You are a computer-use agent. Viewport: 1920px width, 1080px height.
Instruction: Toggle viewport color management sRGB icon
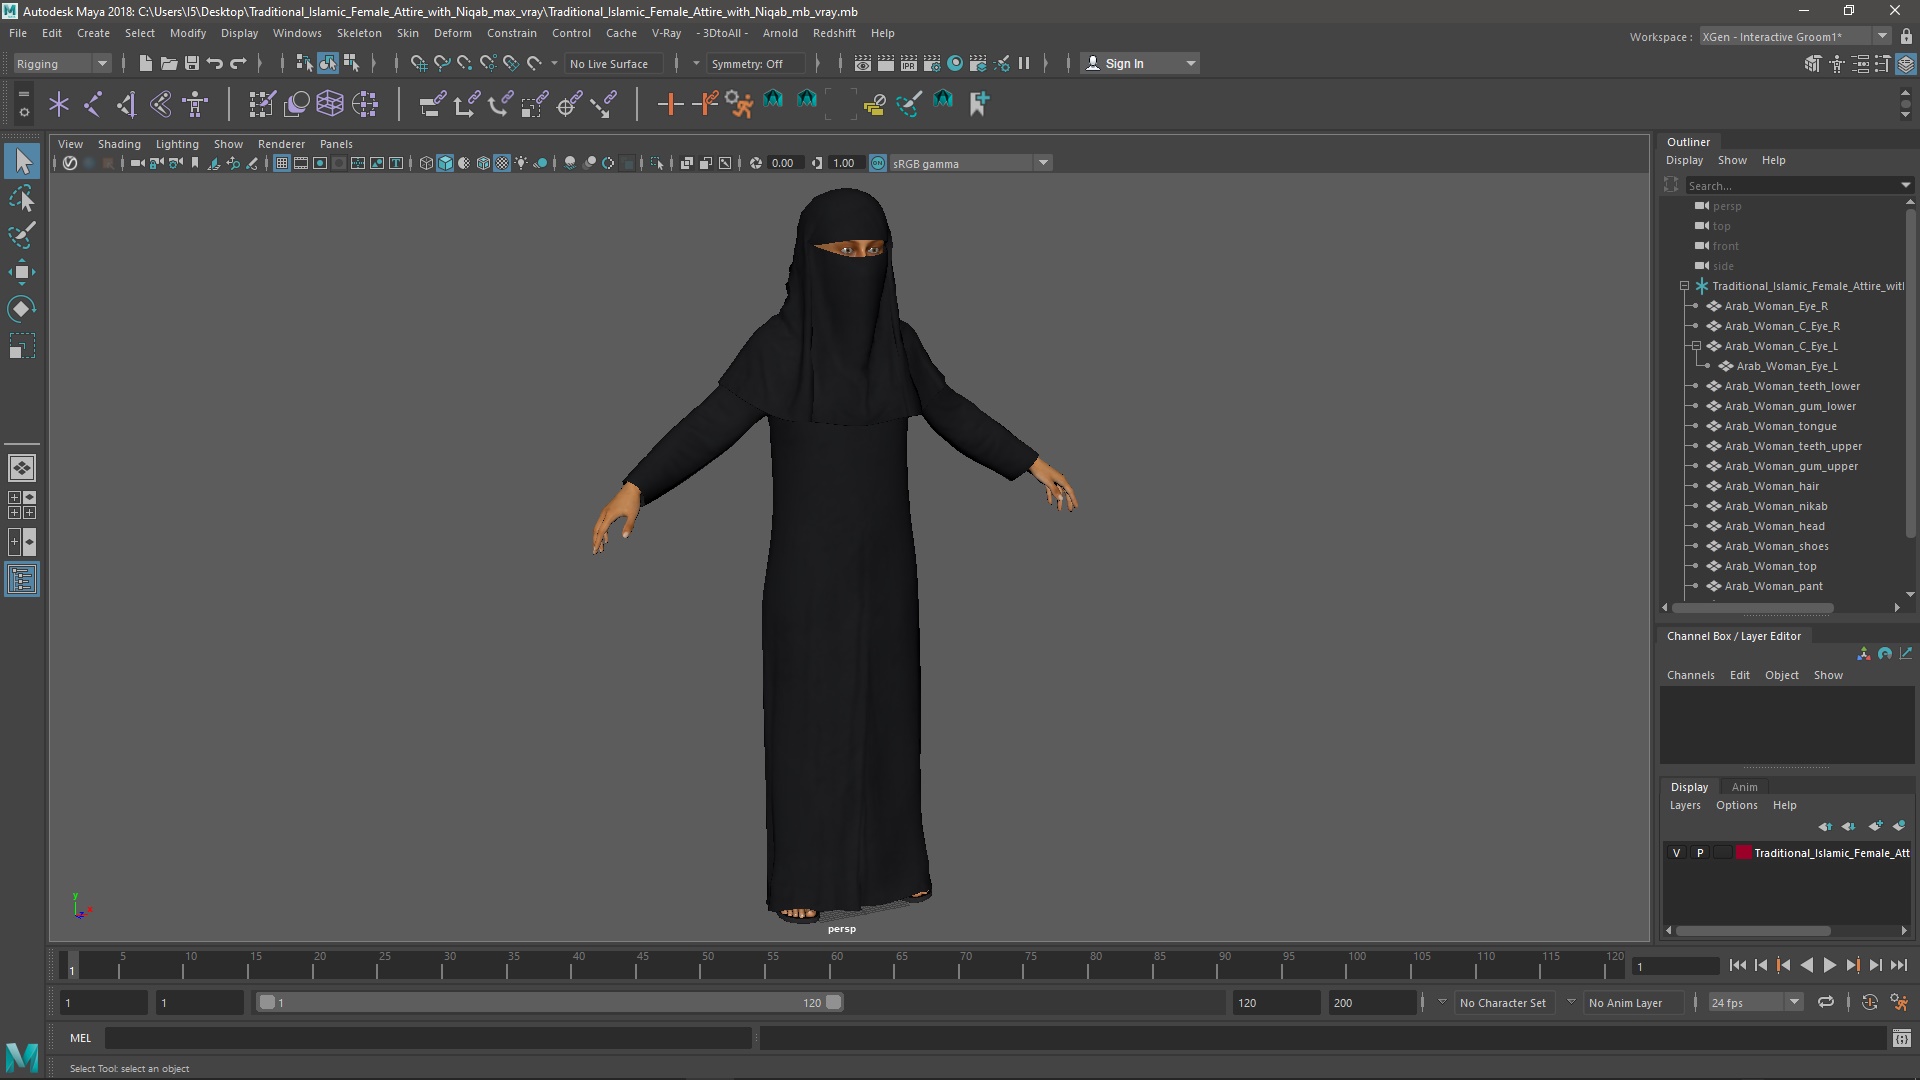click(878, 163)
